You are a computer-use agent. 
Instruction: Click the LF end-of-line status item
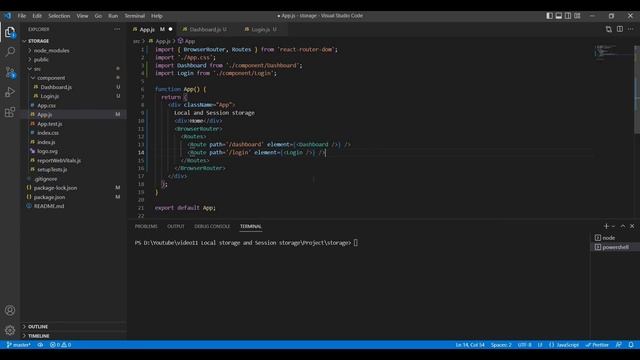click(540, 345)
